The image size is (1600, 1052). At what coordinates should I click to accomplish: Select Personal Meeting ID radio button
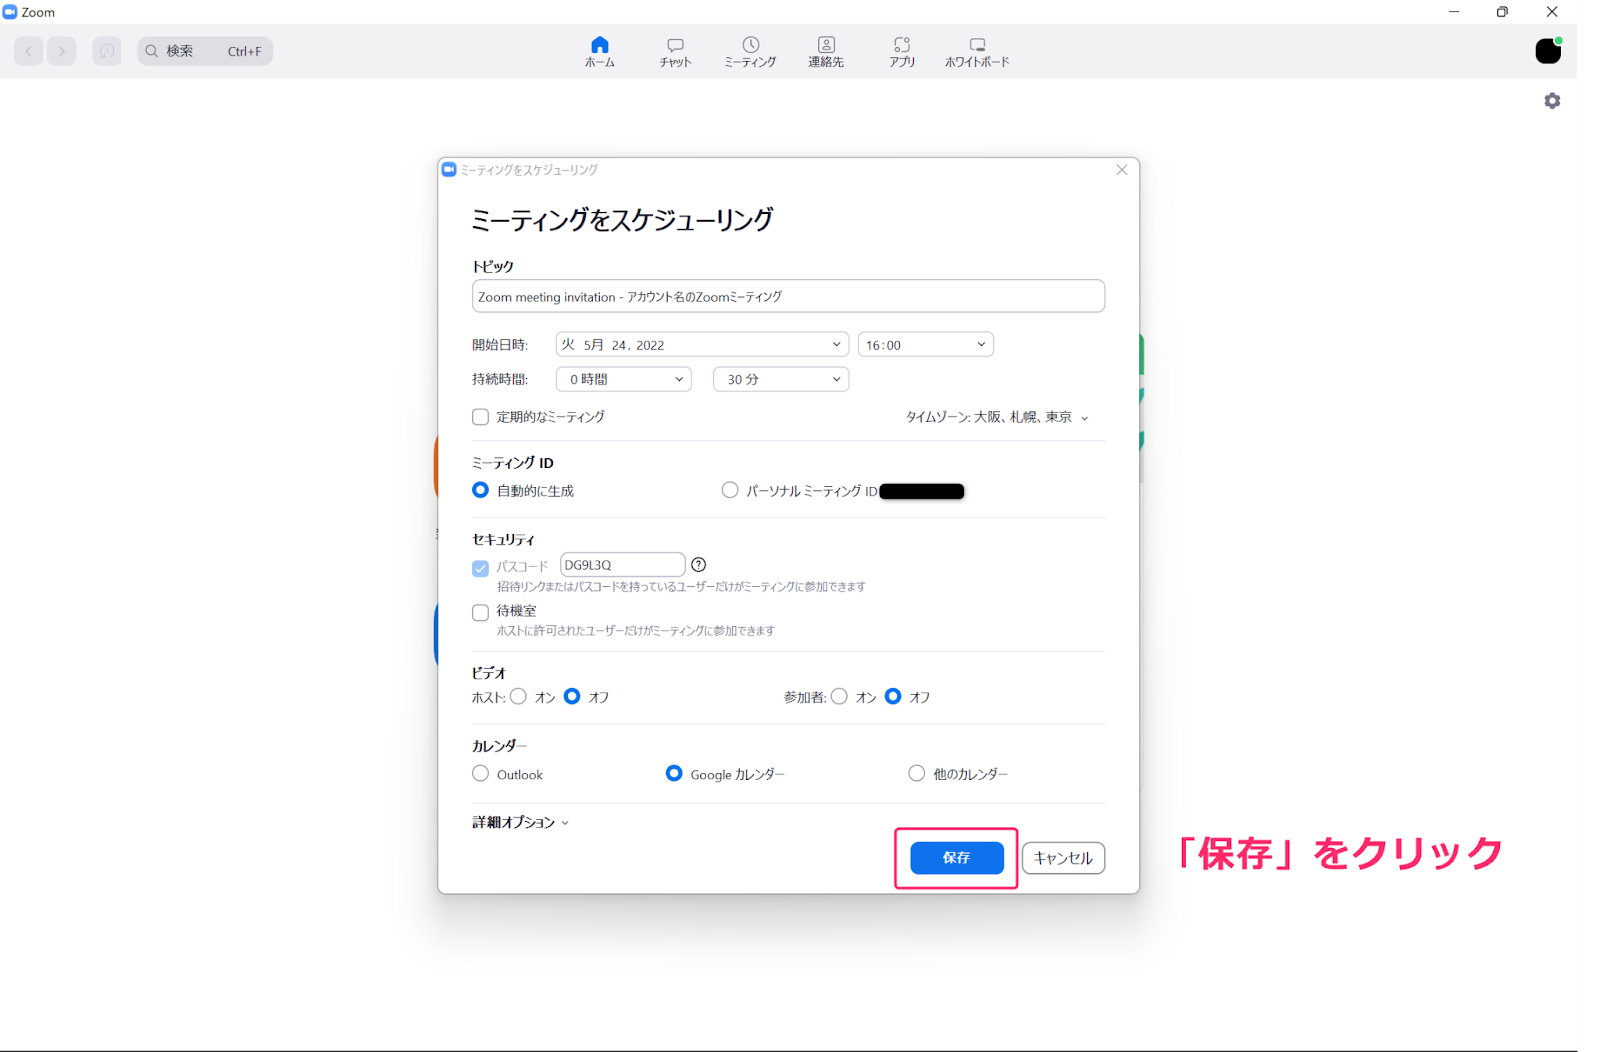(x=730, y=490)
